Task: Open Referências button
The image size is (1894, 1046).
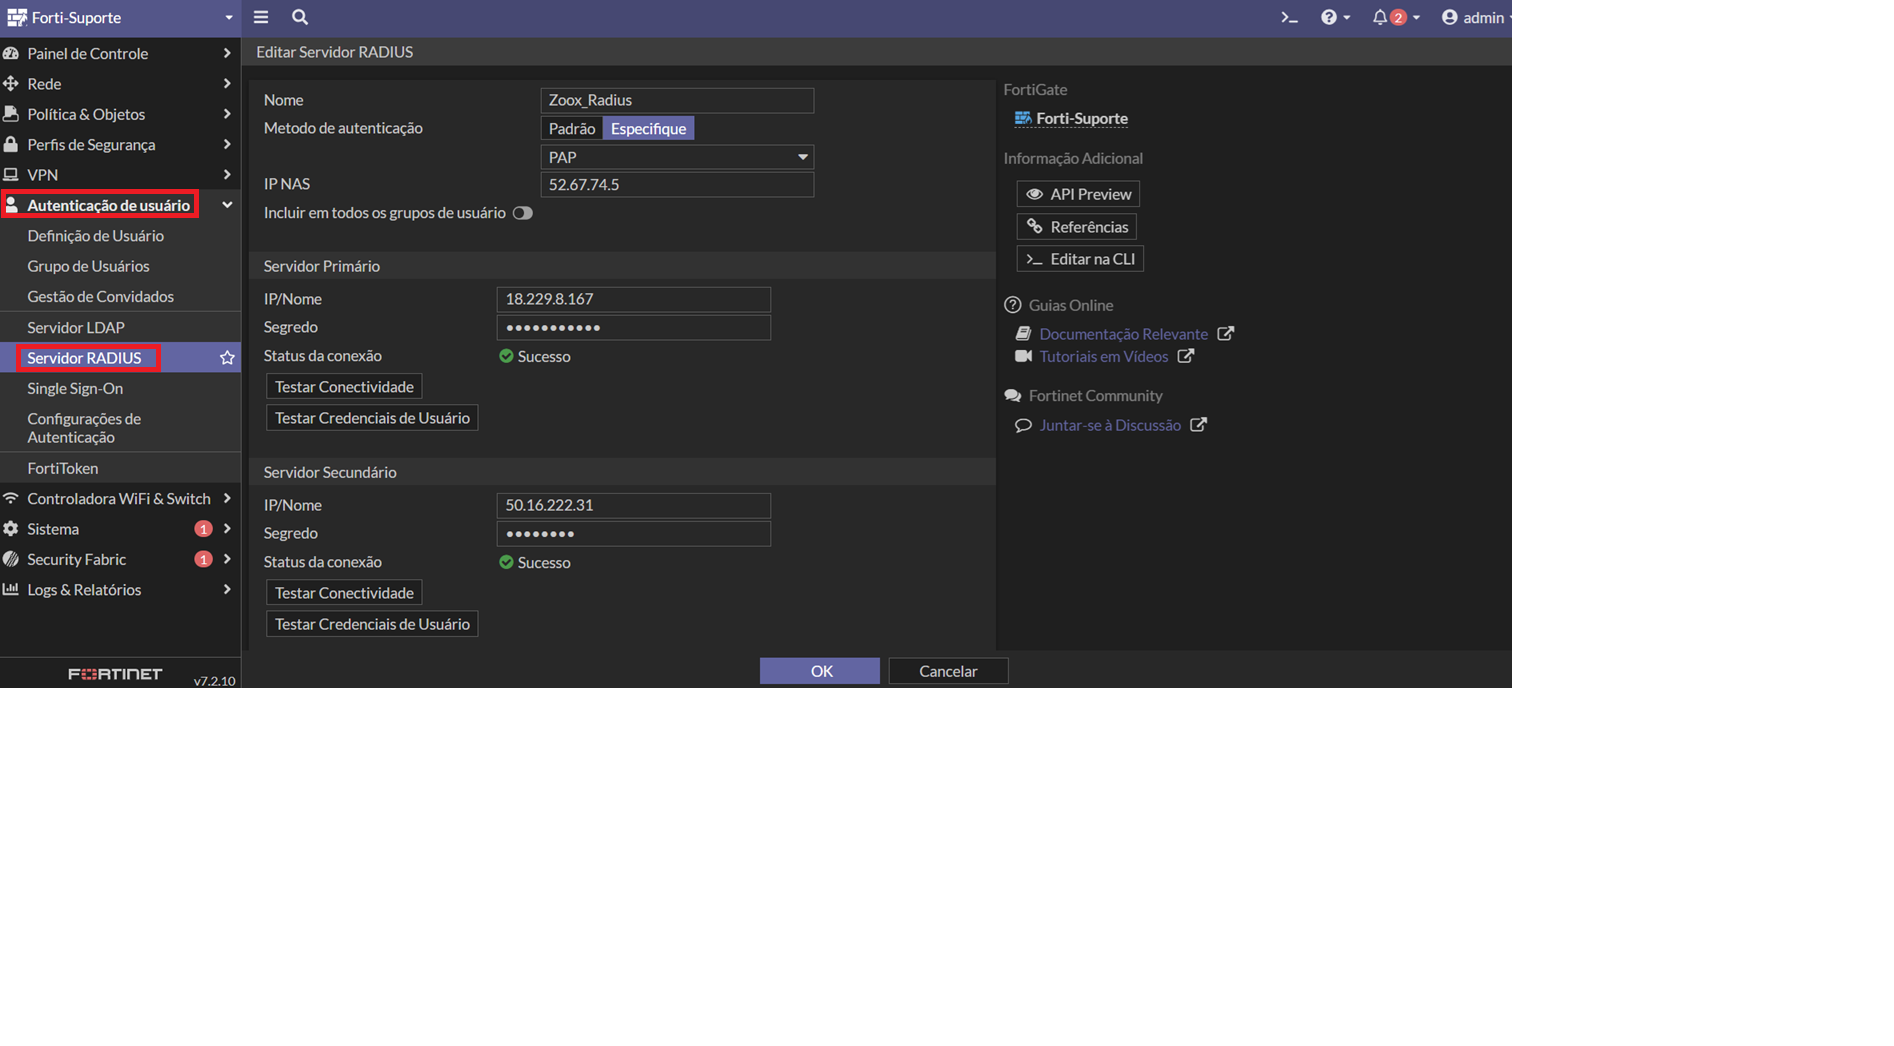Action: pyautogui.click(x=1077, y=227)
